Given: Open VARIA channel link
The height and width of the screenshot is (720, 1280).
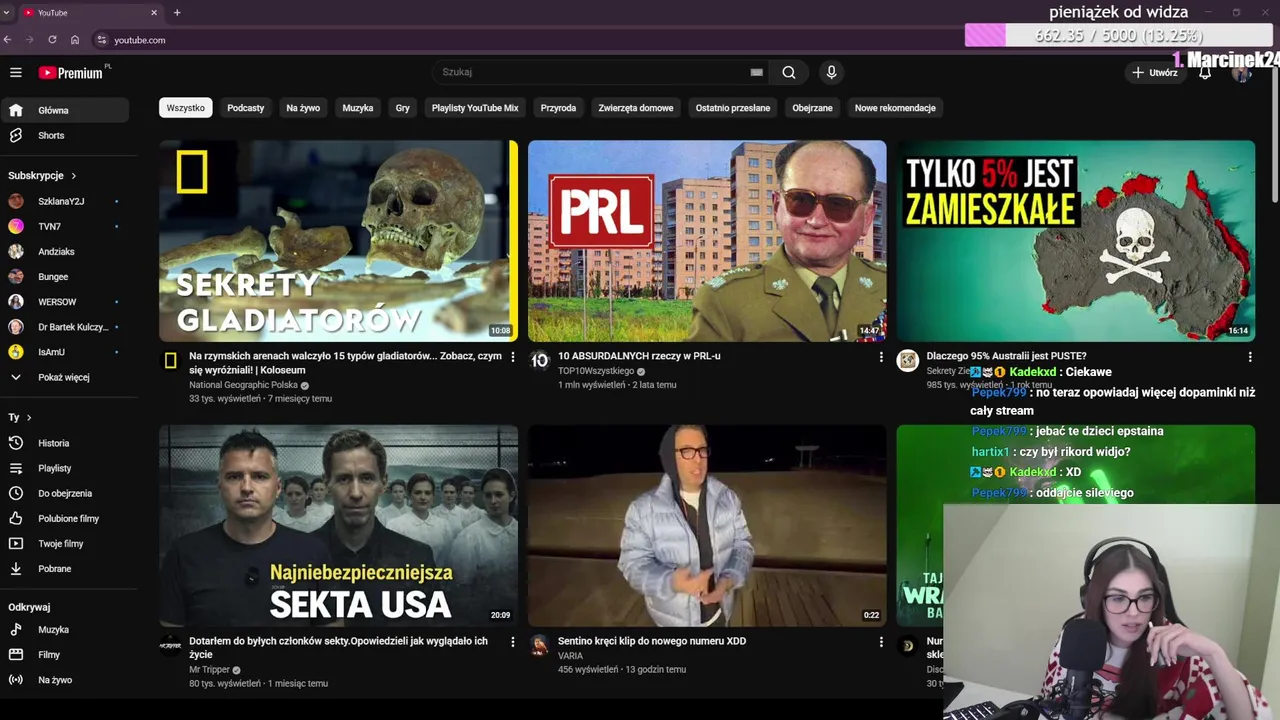Looking at the screenshot, I should (x=570, y=656).
